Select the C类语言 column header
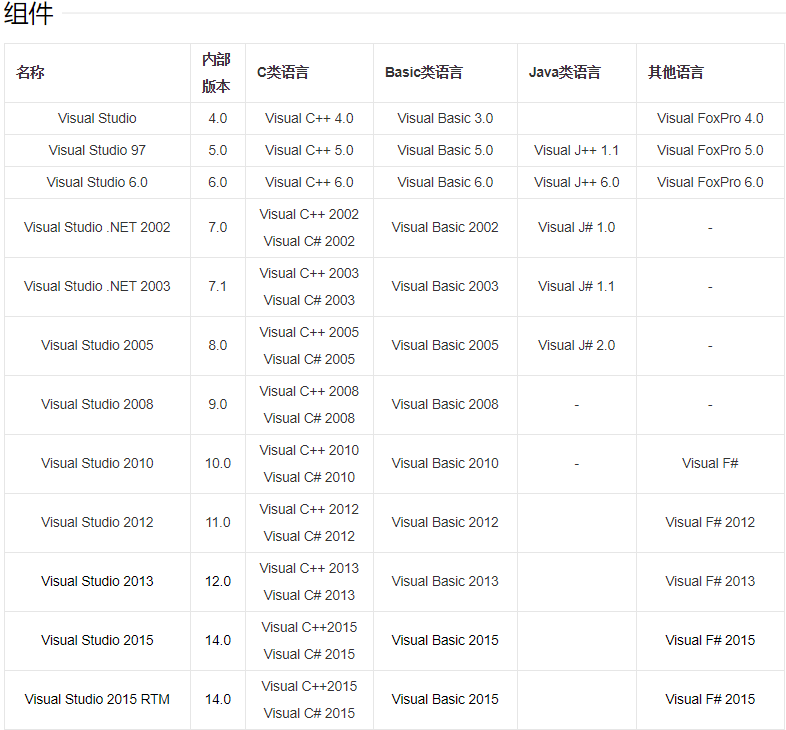The image size is (786, 730). pyautogui.click(x=283, y=72)
